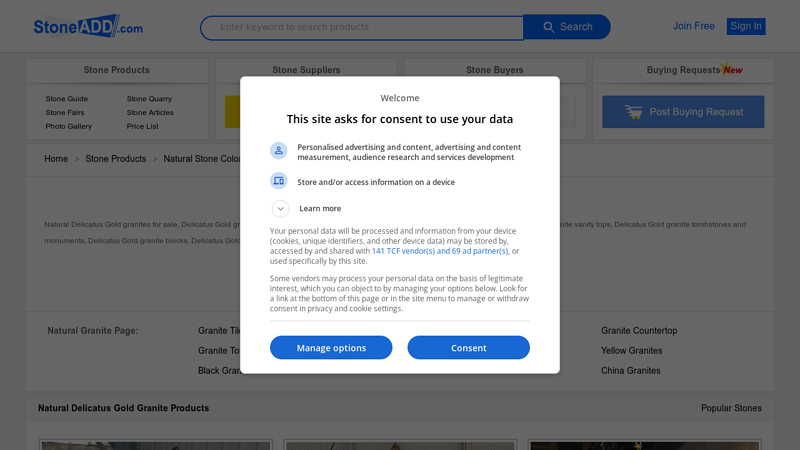Screen dimensions: 800x450
Task: Open the Yellow Granites link
Action: 631,351
